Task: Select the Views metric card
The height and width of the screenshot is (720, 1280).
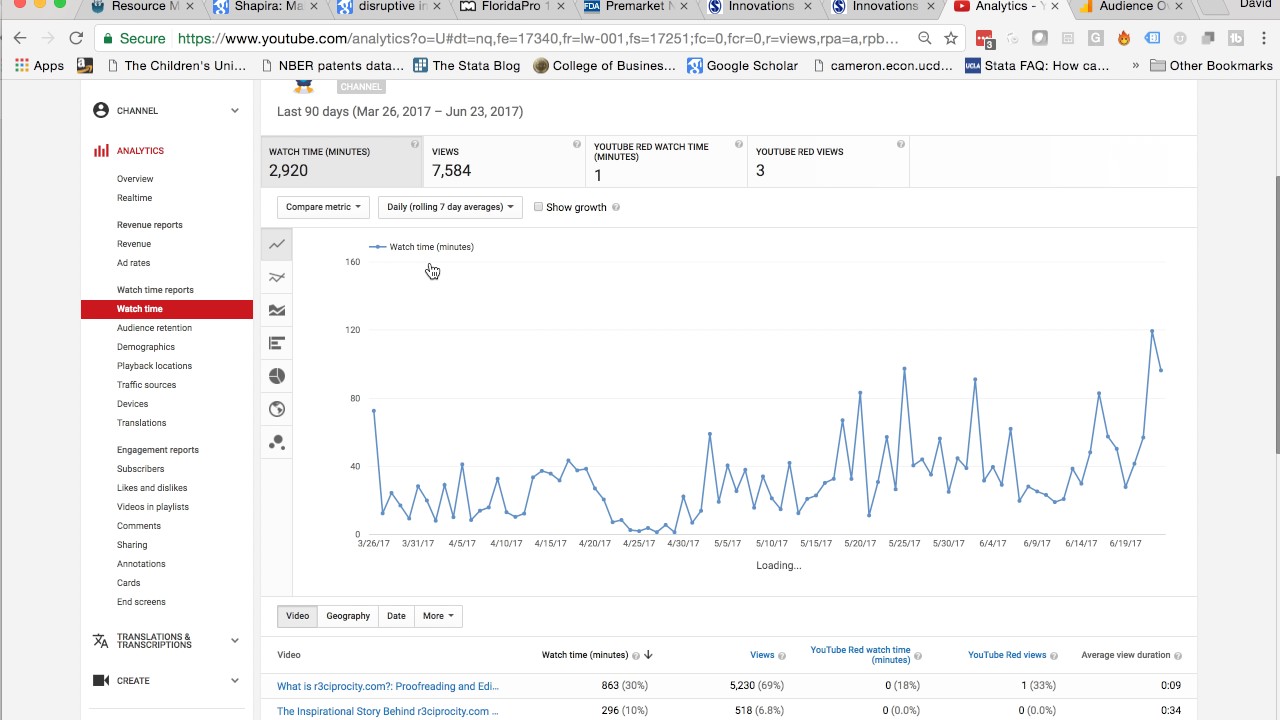Action: coord(503,161)
